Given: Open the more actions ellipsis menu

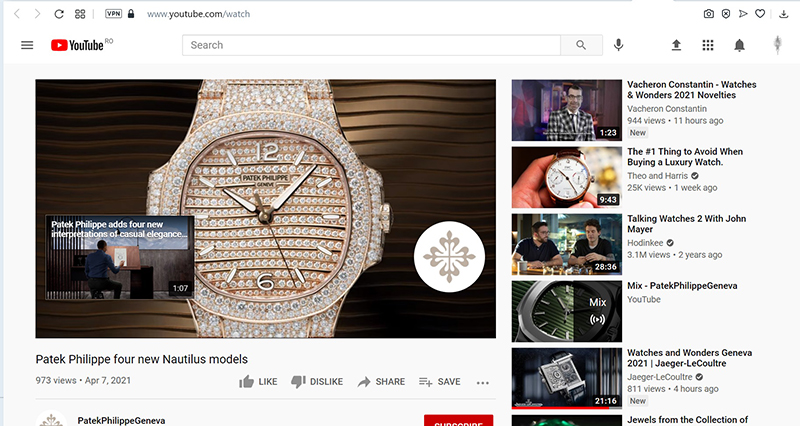Looking at the screenshot, I should [483, 382].
